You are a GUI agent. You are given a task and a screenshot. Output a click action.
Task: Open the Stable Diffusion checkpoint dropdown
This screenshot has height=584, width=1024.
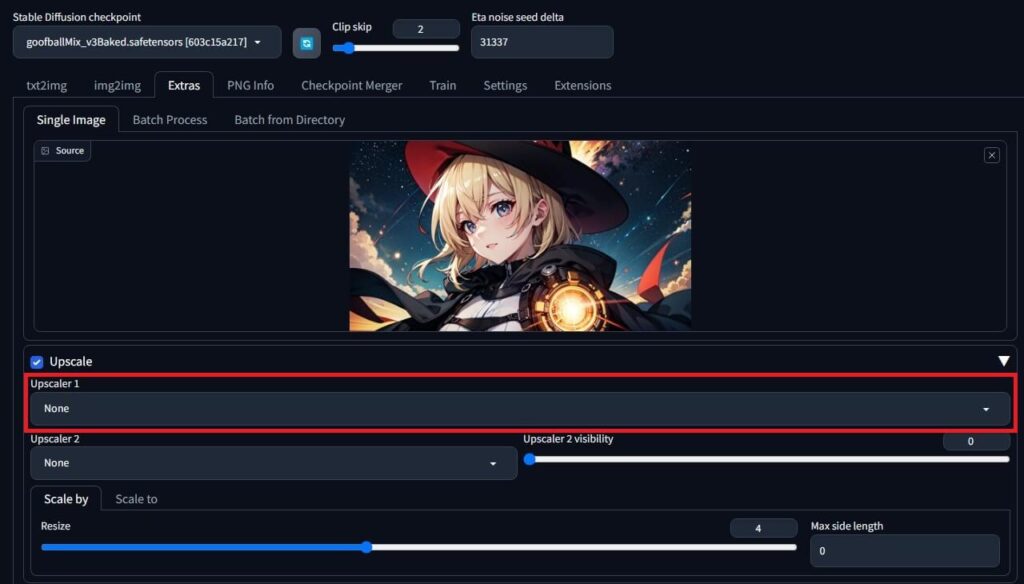147,42
